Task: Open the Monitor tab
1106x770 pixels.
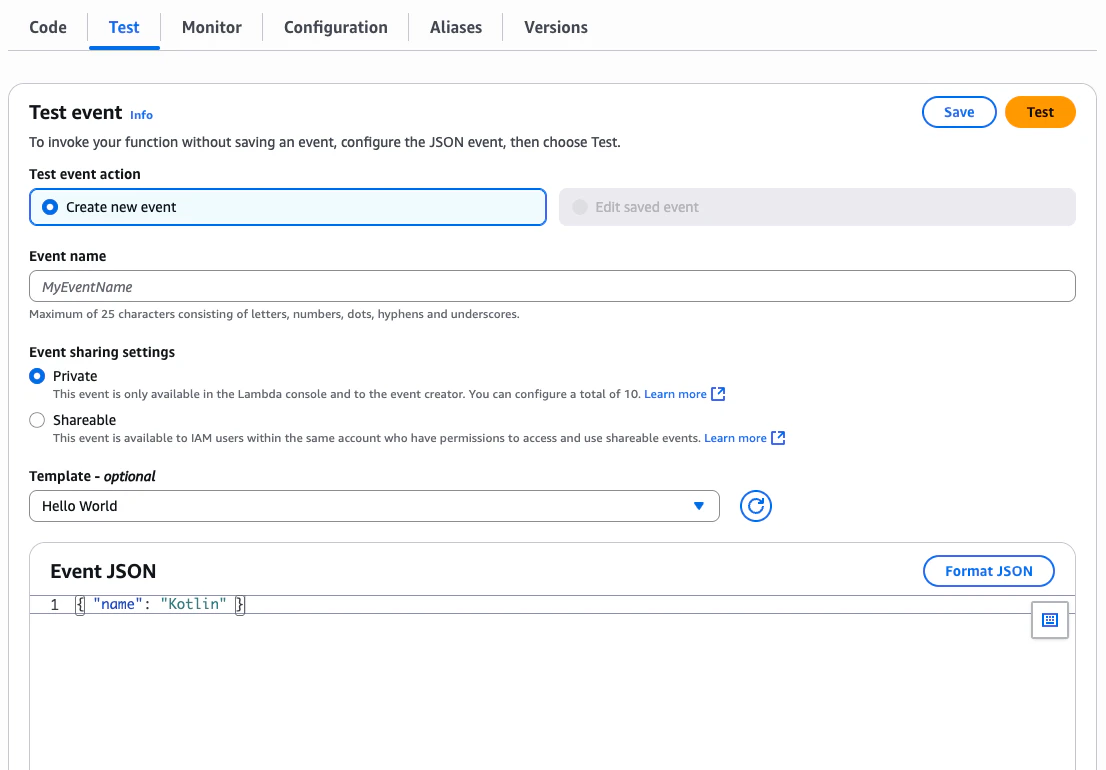Action: tap(212, 28)
